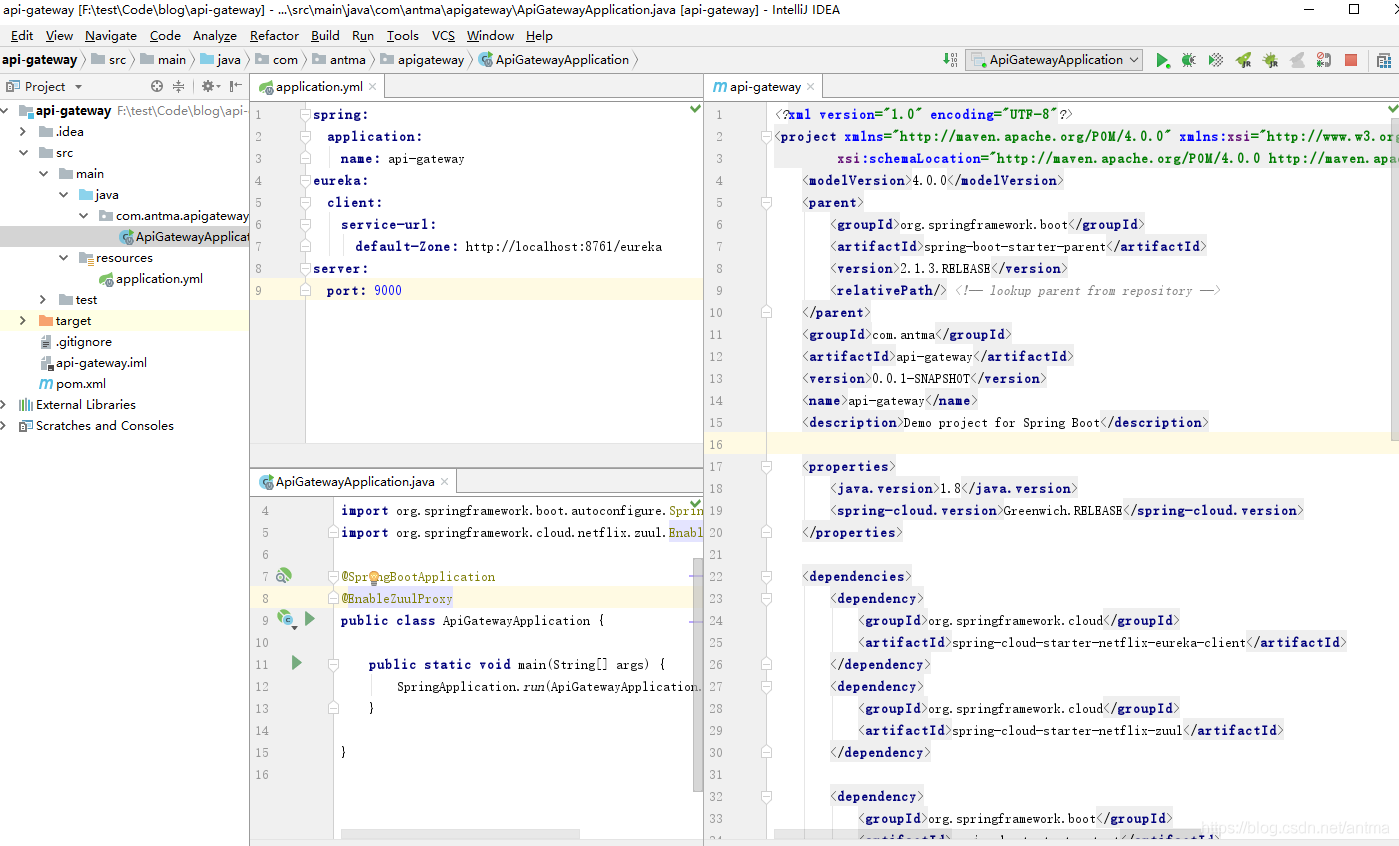
Task: Toggle code fold on the parent tag
Action: tap(766, 203)
